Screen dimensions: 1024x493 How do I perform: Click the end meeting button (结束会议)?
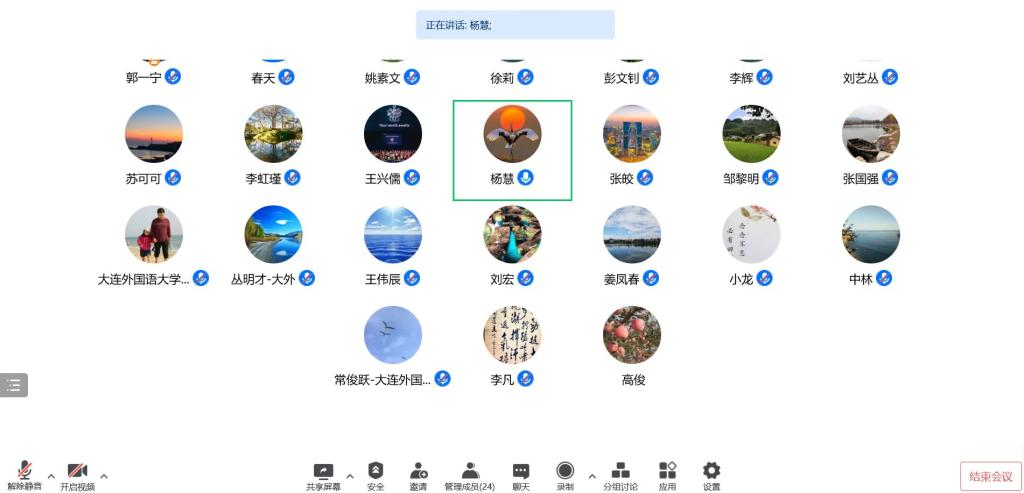tap(991, 477)
